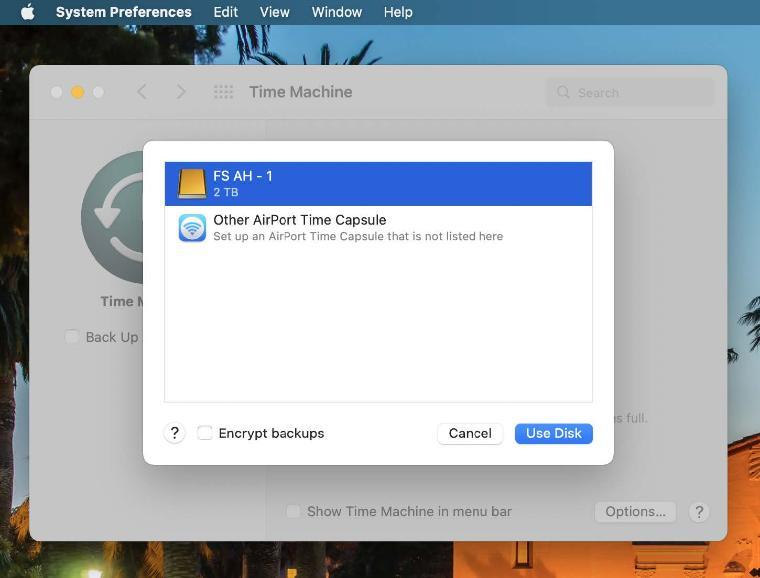Open the View menu
Screen dimensions: 760x578
click(x=274, y=12)
